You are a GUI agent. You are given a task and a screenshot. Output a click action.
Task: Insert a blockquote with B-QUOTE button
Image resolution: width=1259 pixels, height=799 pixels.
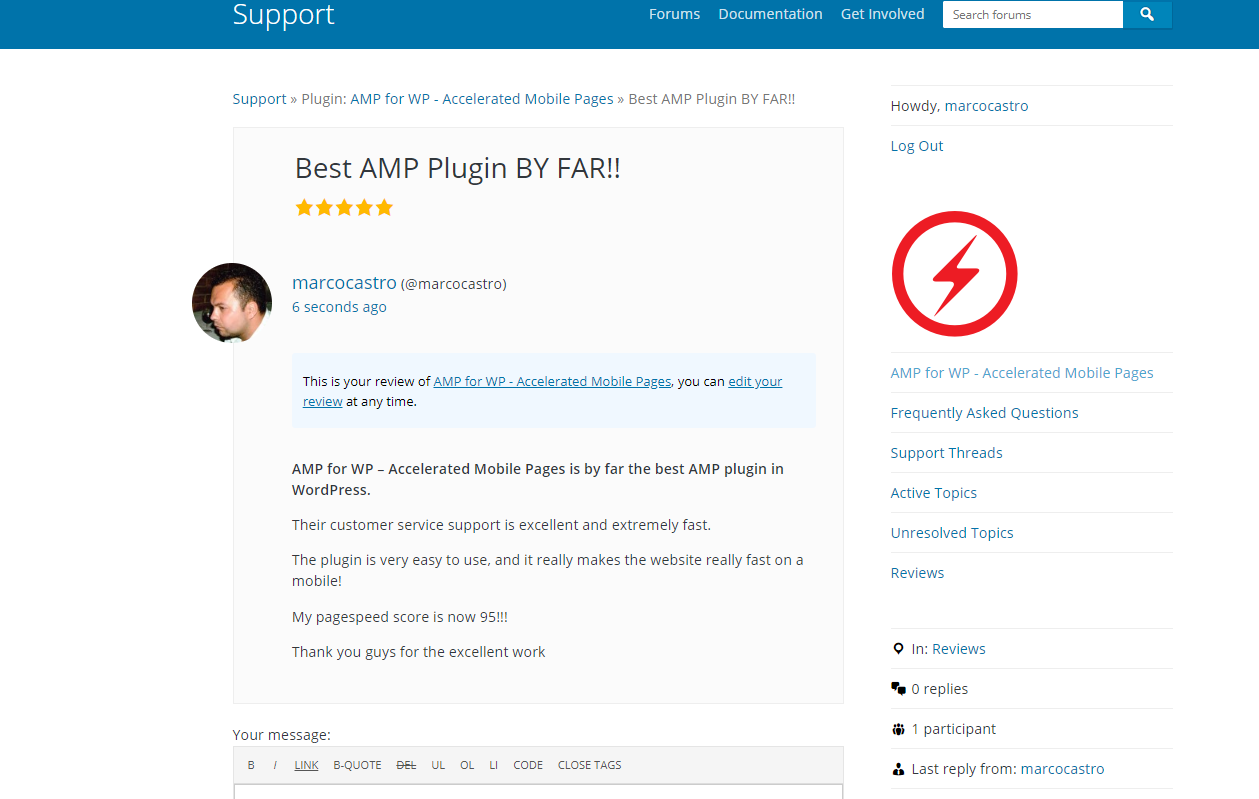pyautogui.click(x=357, y=765)
